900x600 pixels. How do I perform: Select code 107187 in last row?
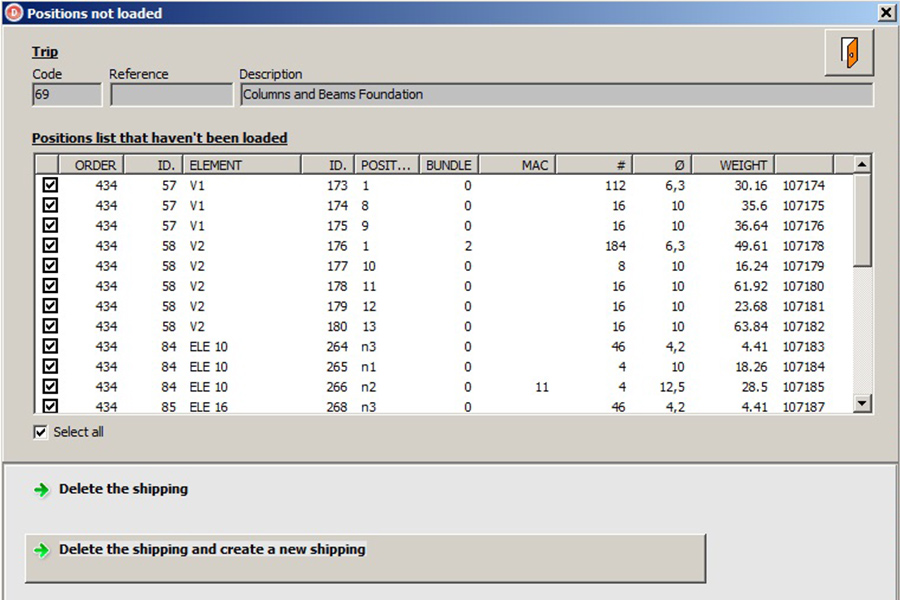(x=804, y=407)
